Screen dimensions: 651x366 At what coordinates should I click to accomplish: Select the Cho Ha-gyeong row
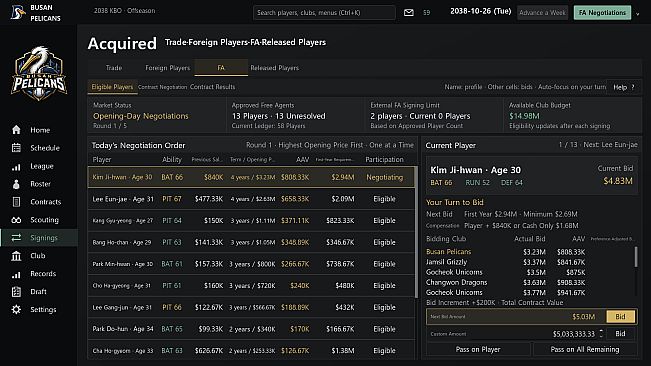pos(251,285)
